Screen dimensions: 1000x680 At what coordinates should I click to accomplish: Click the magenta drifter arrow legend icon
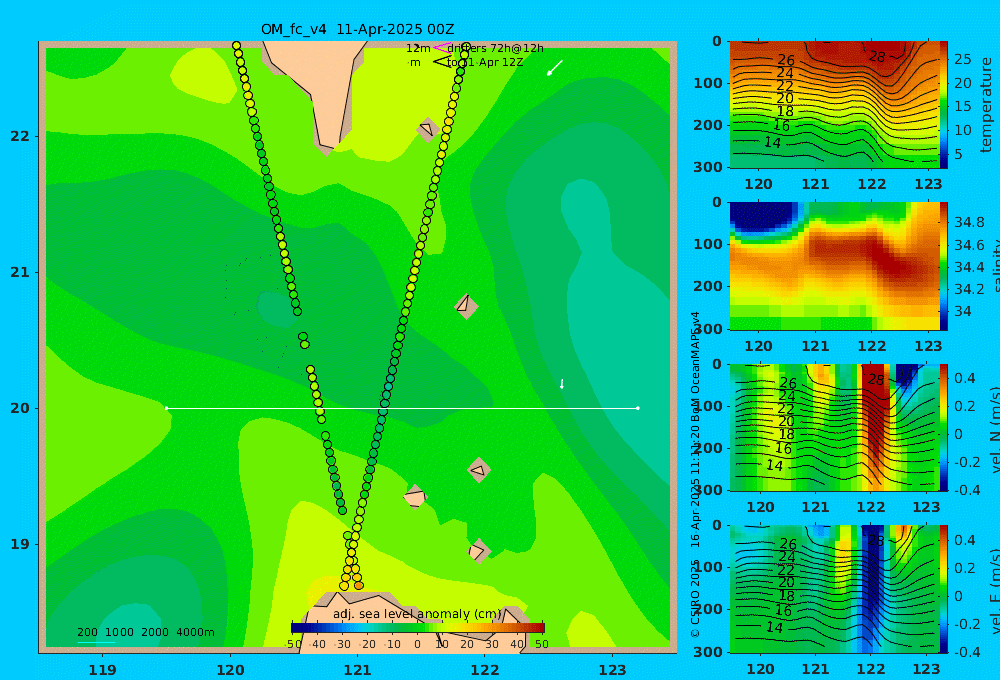pyautogui.click(x=441, y=48)
